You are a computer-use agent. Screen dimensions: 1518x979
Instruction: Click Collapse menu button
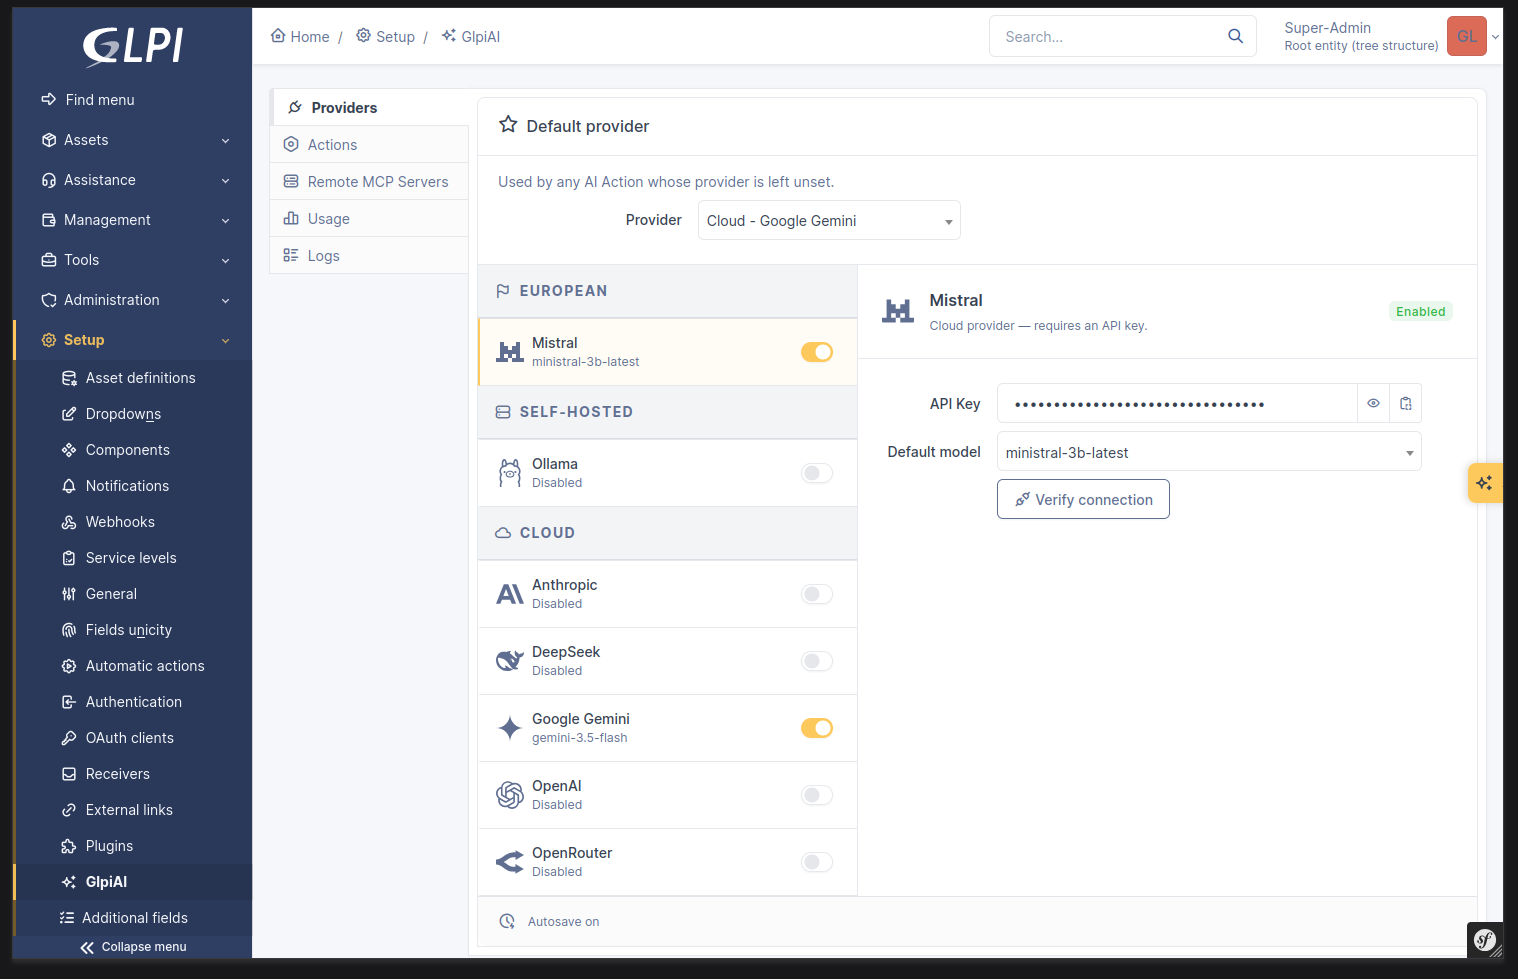134,946
